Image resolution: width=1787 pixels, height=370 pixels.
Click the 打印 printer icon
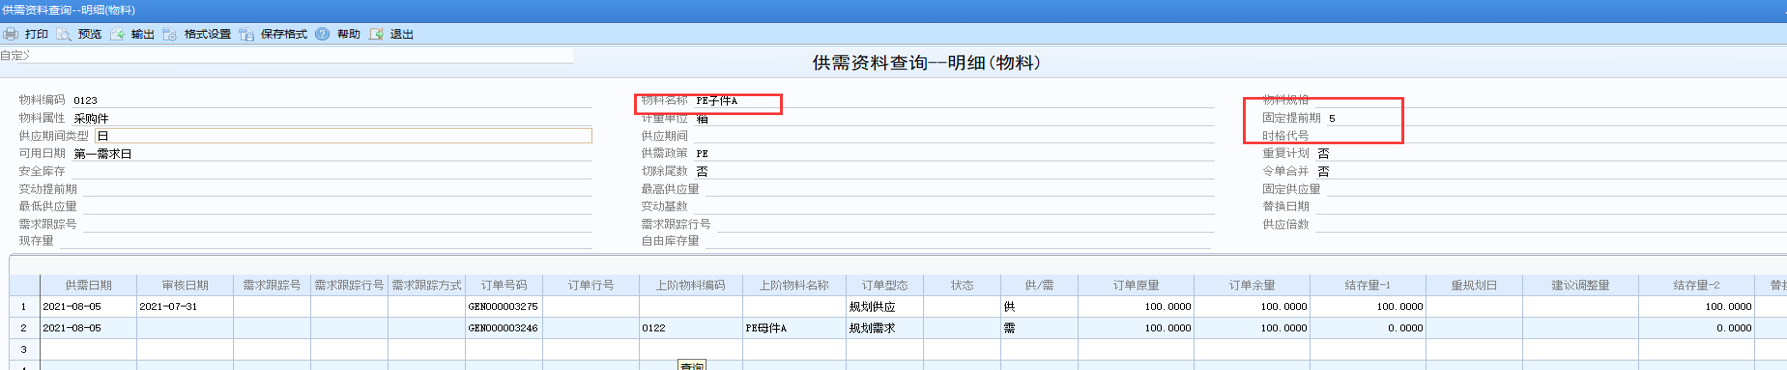pos(10,34)
